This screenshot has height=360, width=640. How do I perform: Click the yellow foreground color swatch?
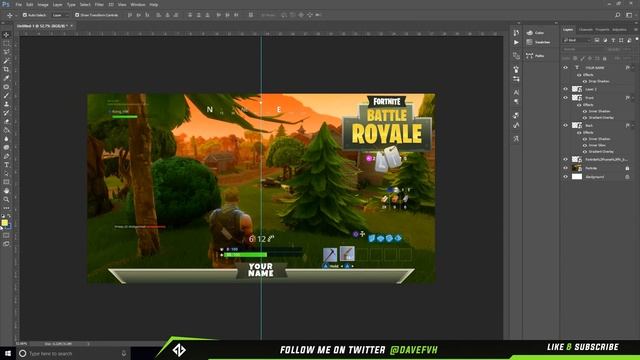tap(4, 222)
